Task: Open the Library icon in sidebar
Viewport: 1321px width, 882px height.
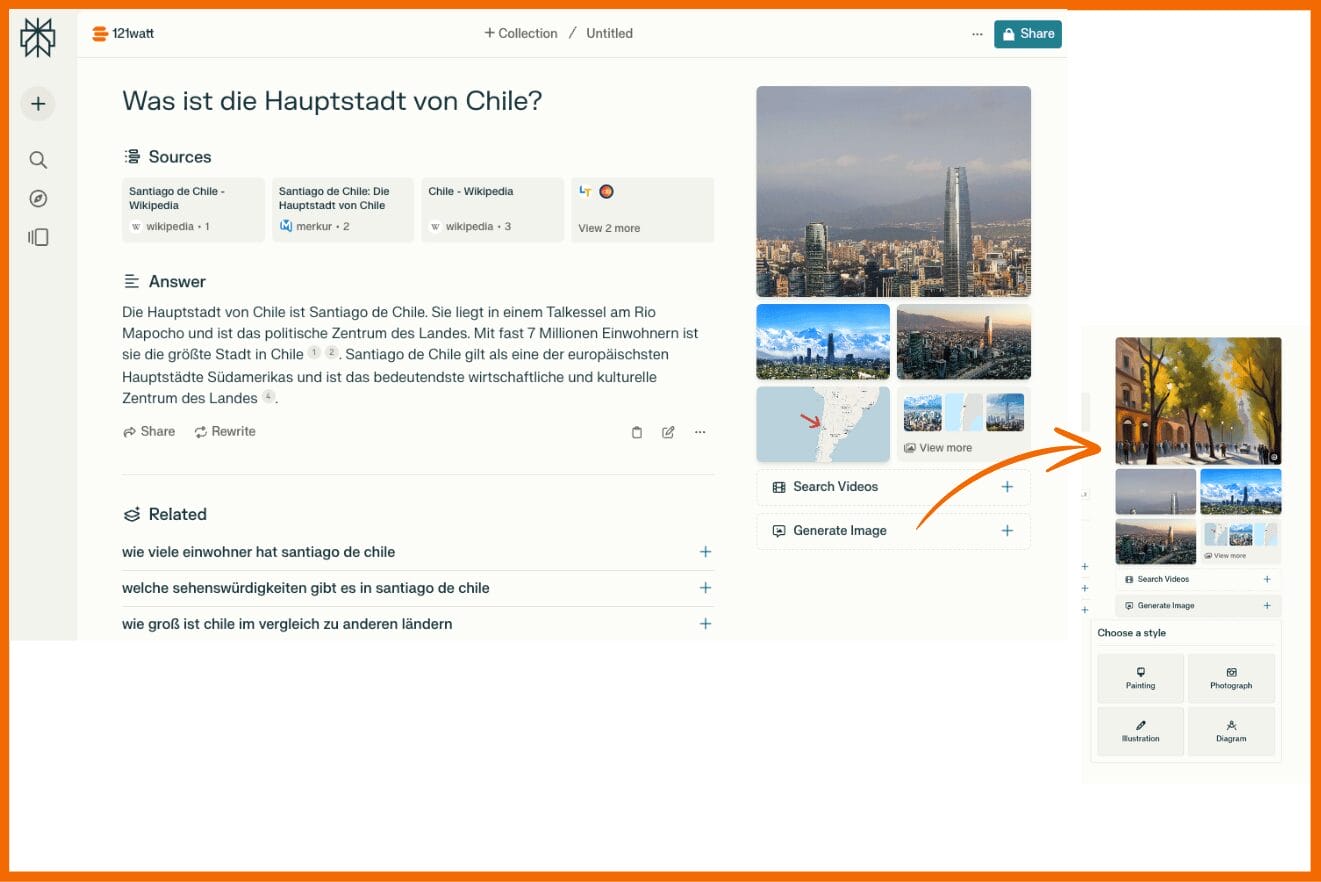Action: [38, 237]
